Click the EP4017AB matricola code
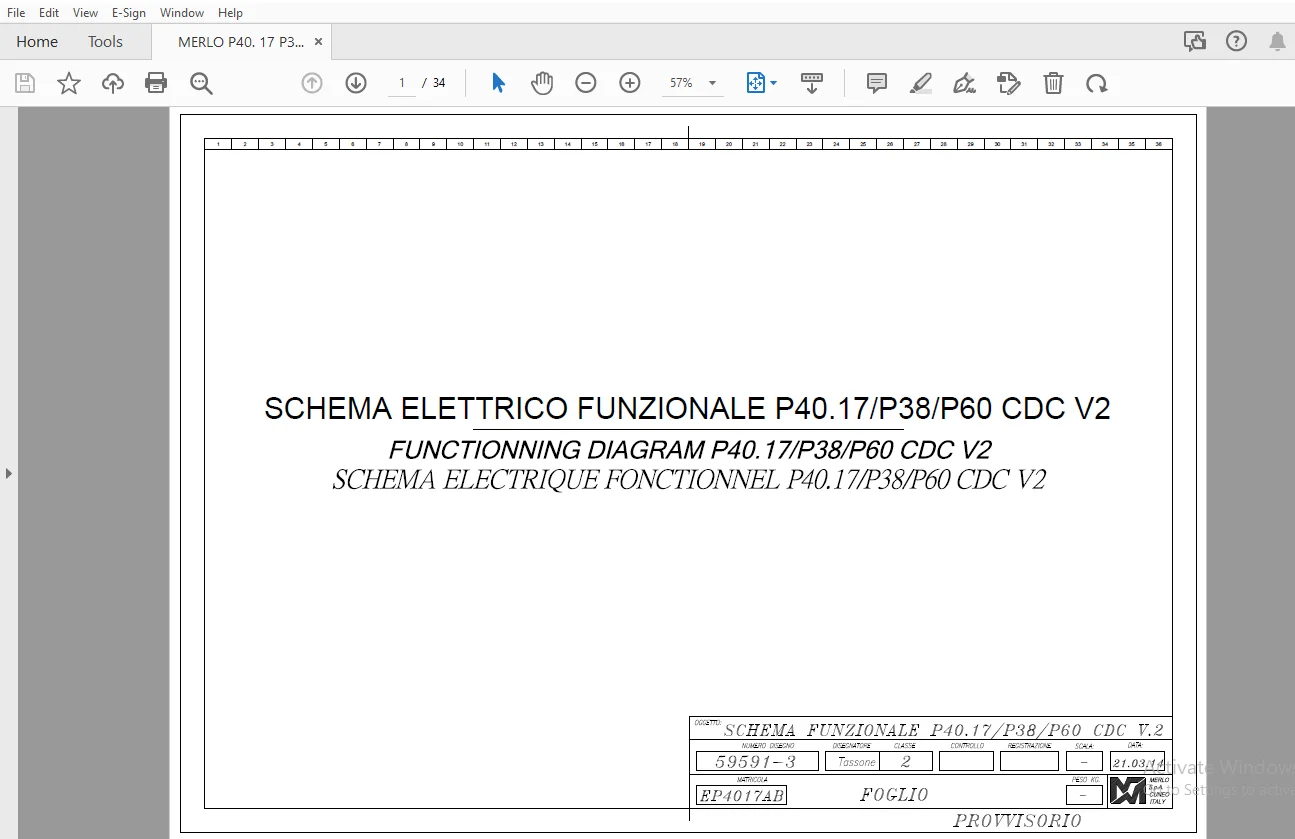The width and height of the screenshot is (1295, 839). click(x=741, y=796)
